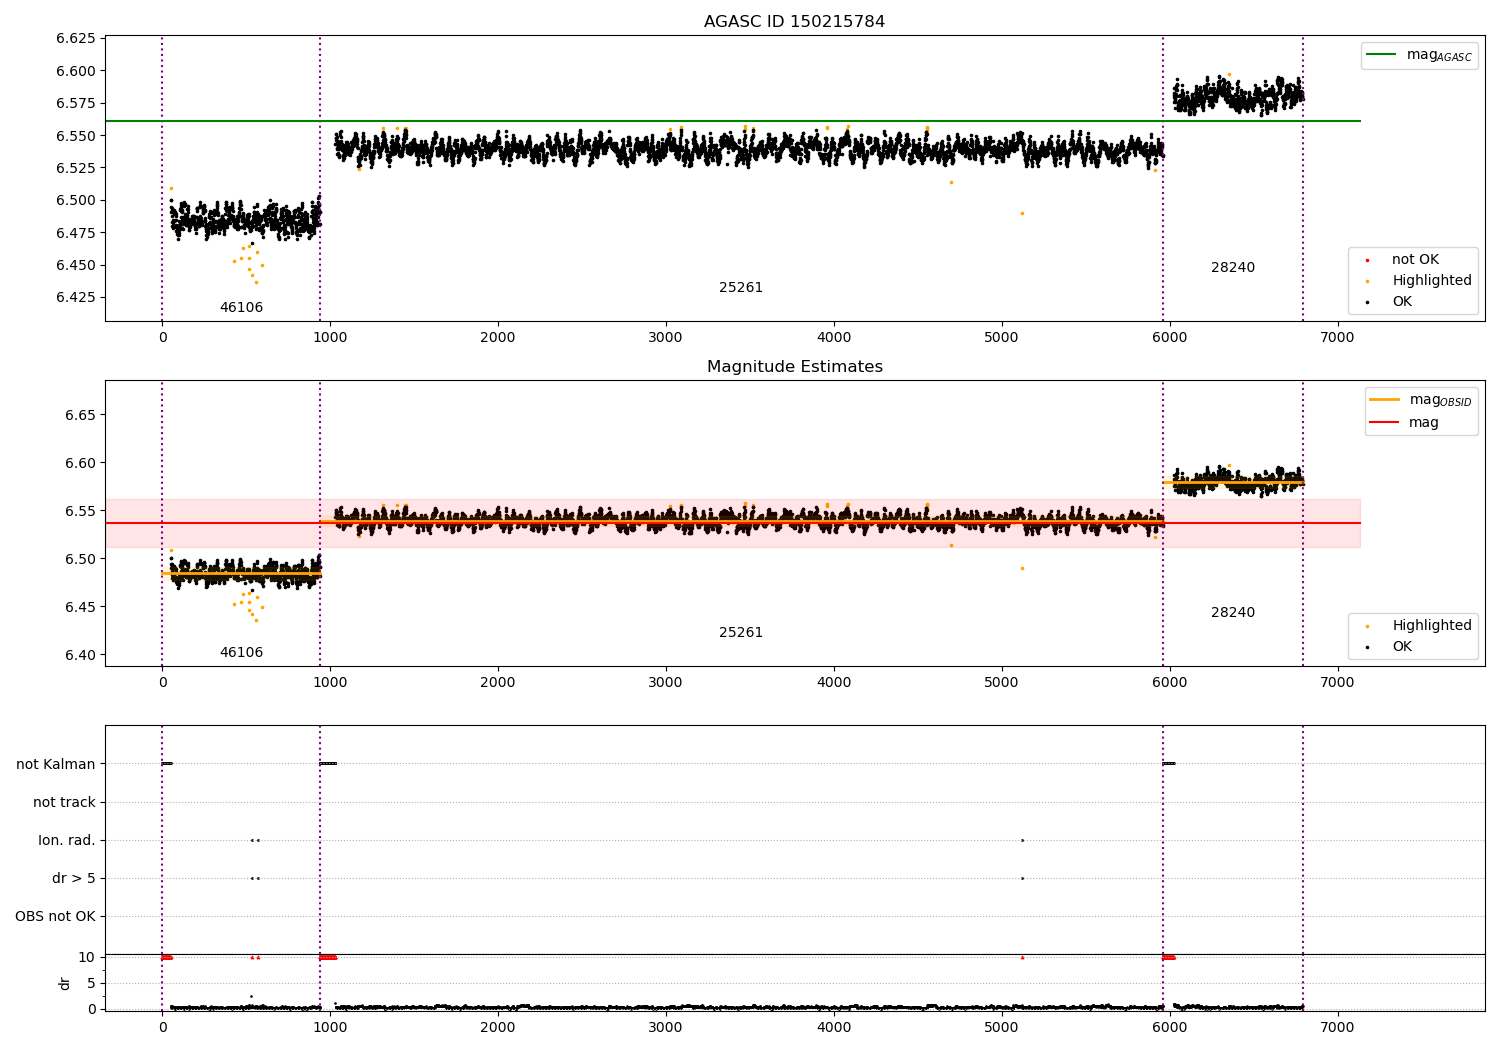
Task: Click the 6.55 y-axis tick in the middle panel
Action: (x=80, y=511)
